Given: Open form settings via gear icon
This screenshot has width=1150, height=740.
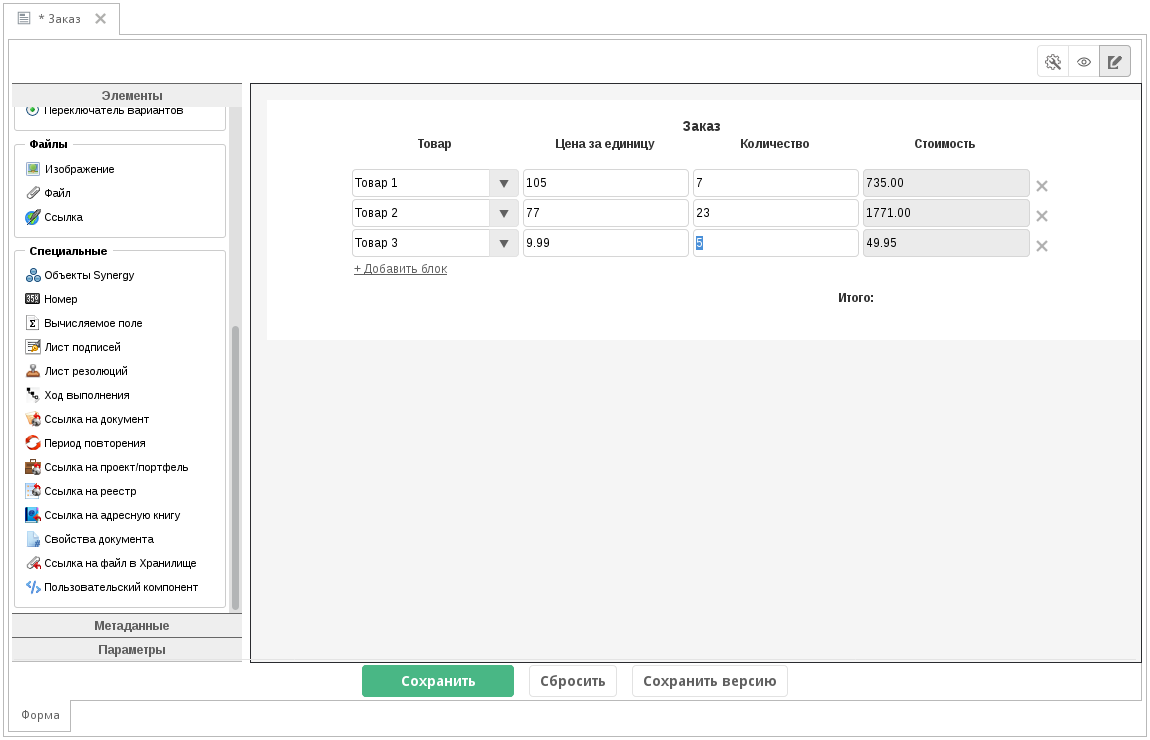Looking at the screenshot, I should 1053,62.
